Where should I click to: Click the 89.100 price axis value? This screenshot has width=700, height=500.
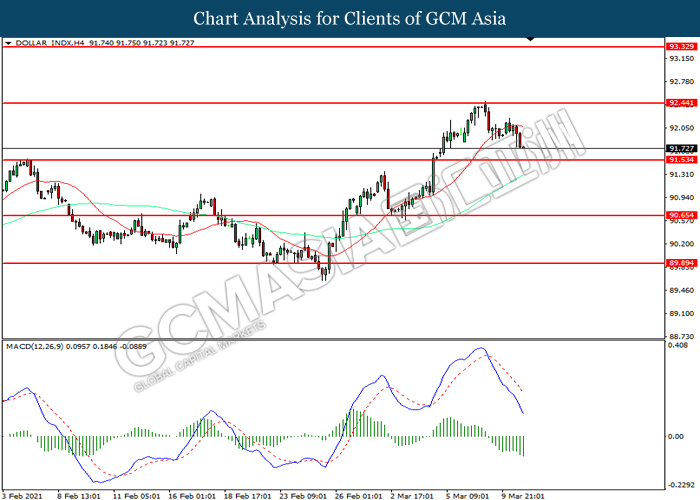[681, 314]
